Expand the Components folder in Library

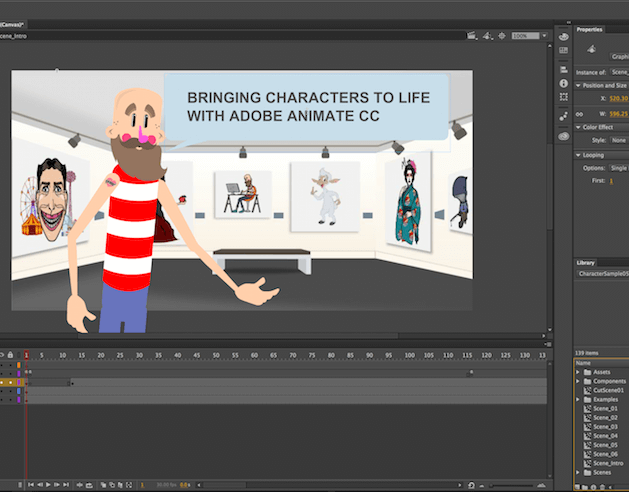tap(578, 381)
